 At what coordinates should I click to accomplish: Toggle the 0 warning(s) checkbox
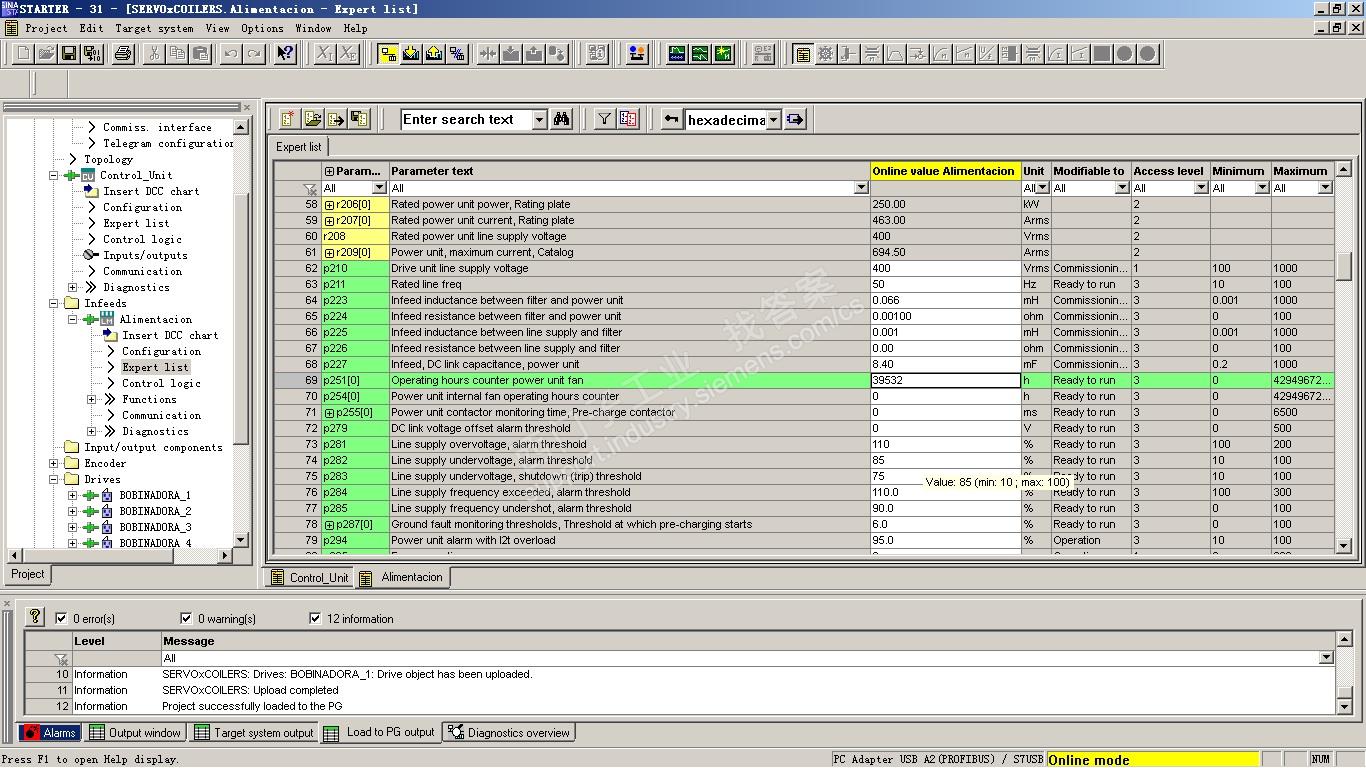coord(186,618)
